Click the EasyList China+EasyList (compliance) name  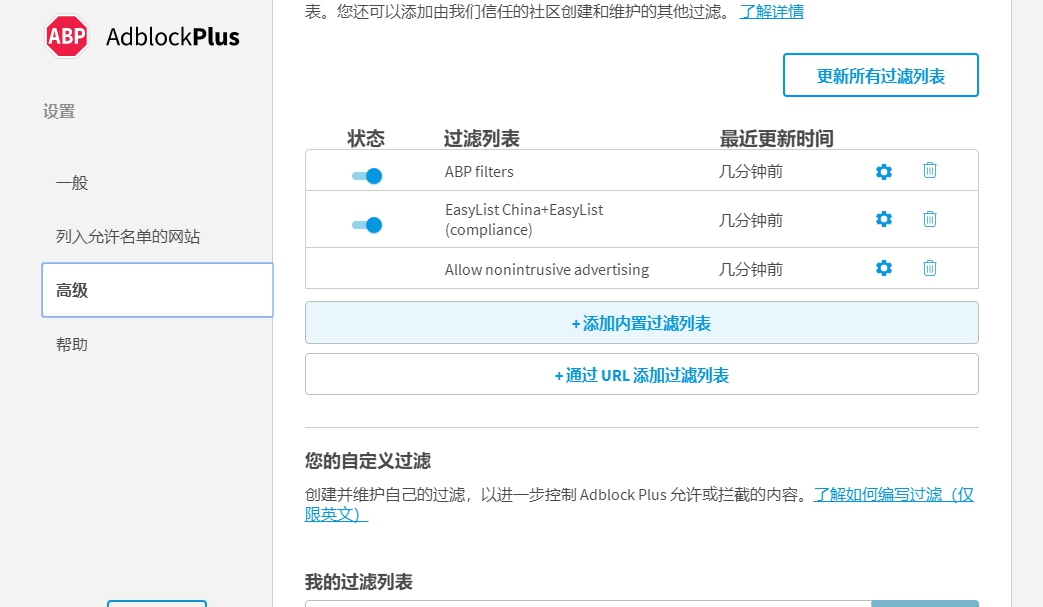click(x=524, y=219)
